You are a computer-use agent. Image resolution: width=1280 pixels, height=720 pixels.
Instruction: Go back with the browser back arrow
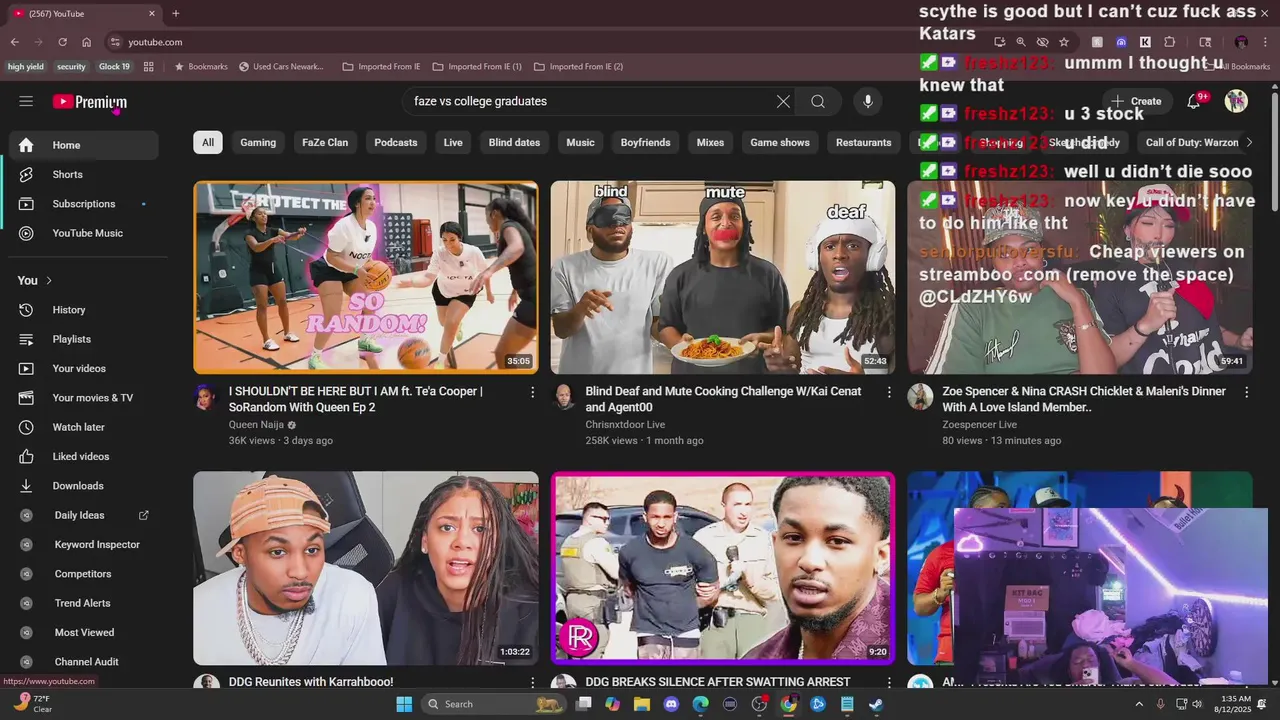14,42
